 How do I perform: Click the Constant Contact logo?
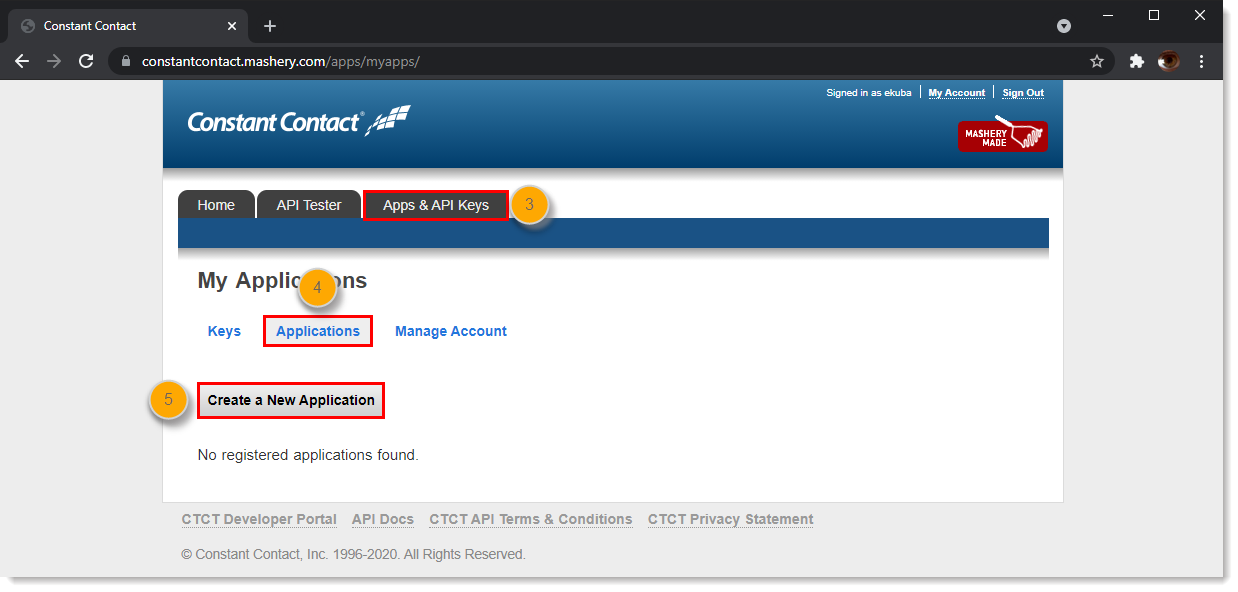(299, 122)
